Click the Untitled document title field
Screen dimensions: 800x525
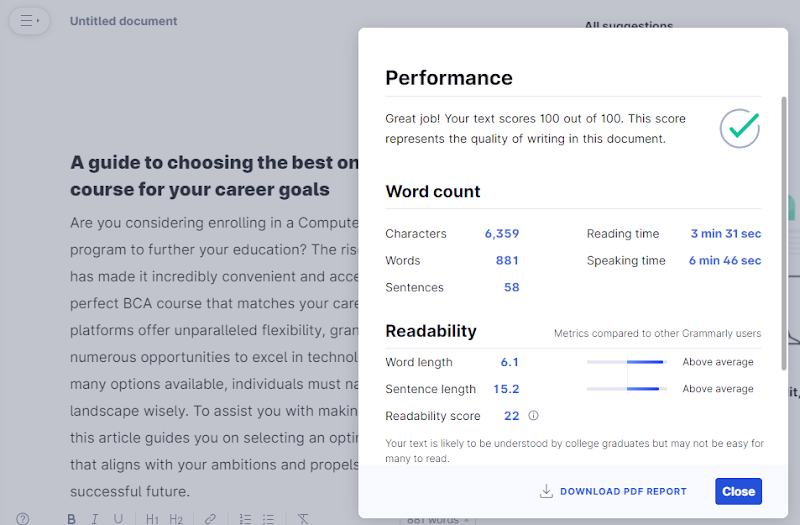click(x=123, y=21)
